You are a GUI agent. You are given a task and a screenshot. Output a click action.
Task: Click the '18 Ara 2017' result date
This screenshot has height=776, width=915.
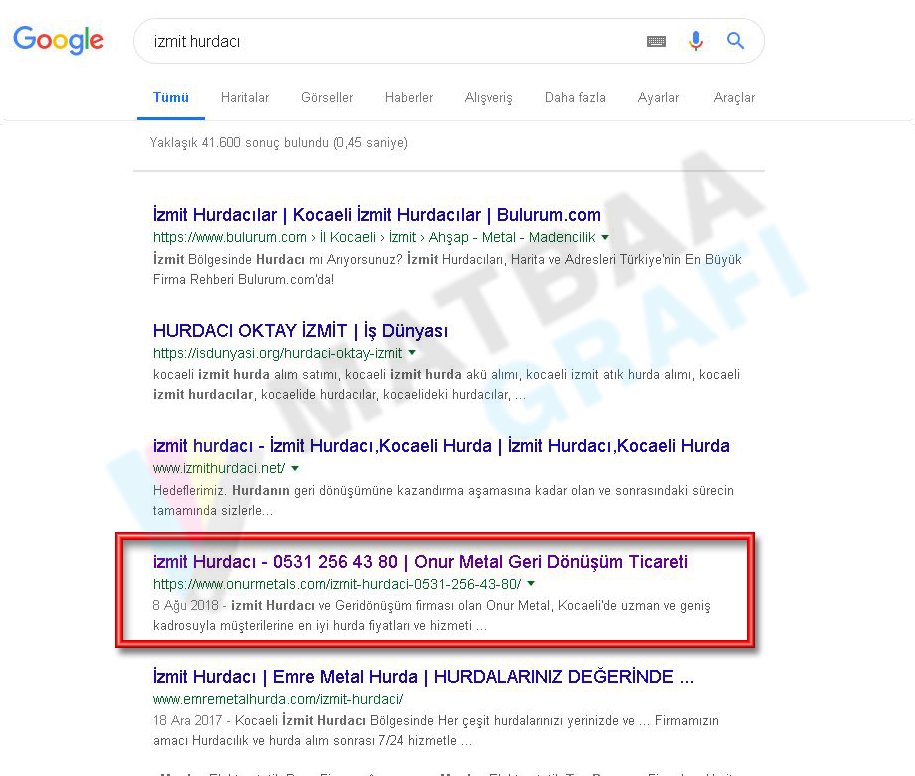[x=188, y=721]
